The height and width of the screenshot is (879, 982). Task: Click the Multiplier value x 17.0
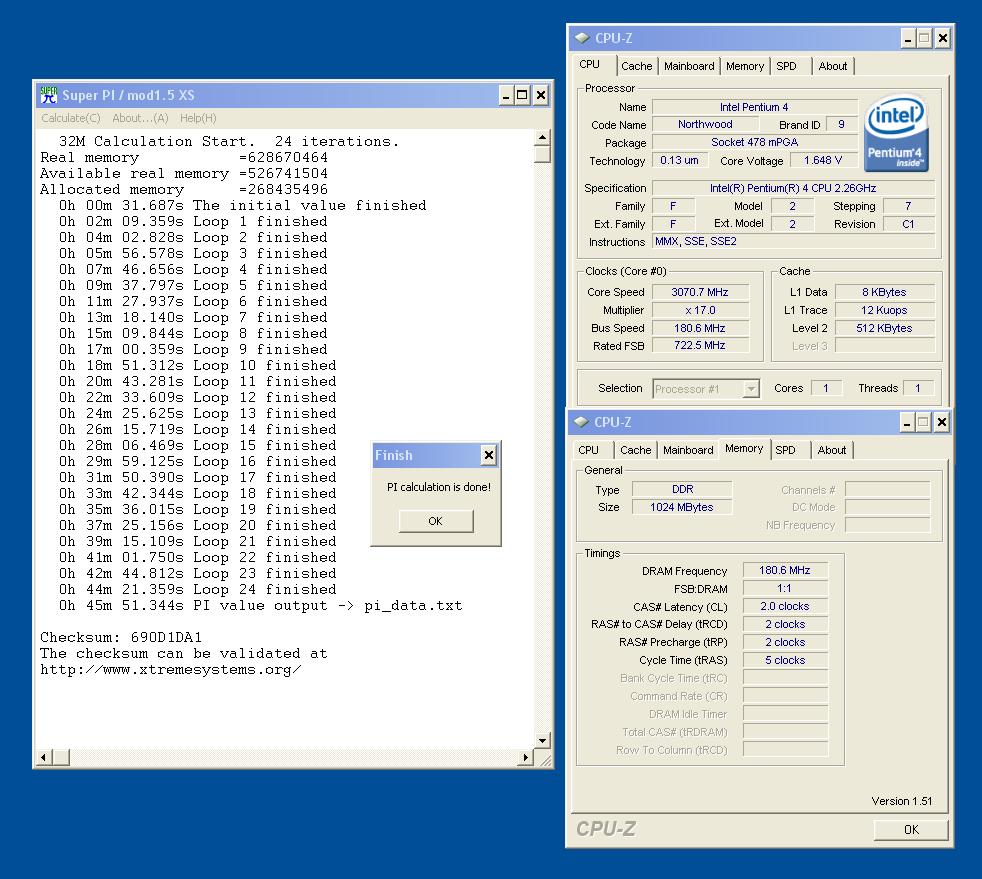coord(700,311)
